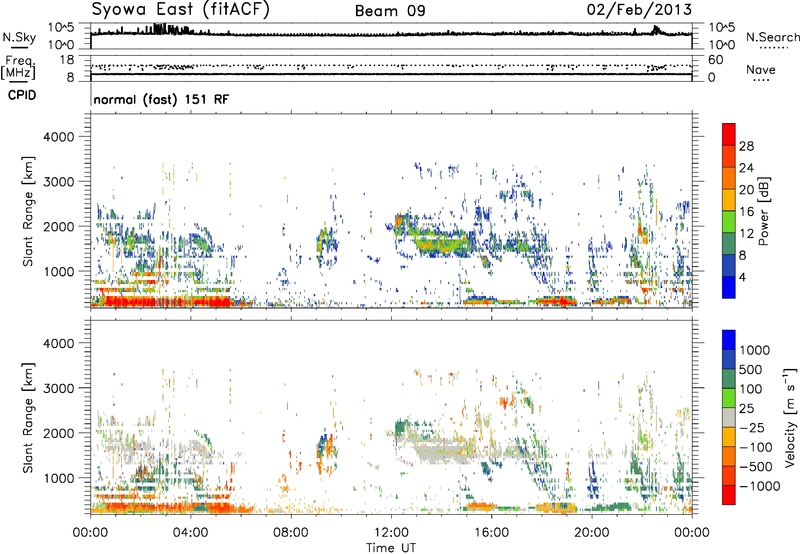Click the '20' Power colorbar value
The width and height of the screenshot is (800, 554).
point(746,190)
